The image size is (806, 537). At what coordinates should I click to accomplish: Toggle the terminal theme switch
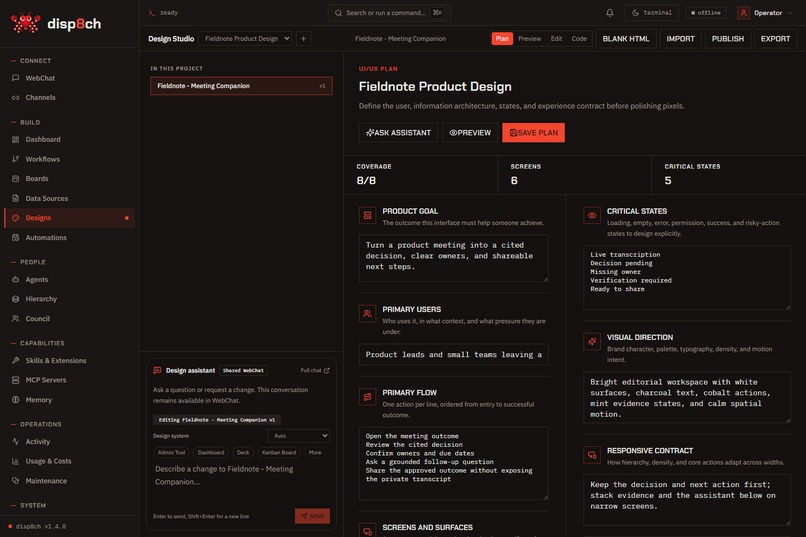pyautogui.click(x=652, y=13)
